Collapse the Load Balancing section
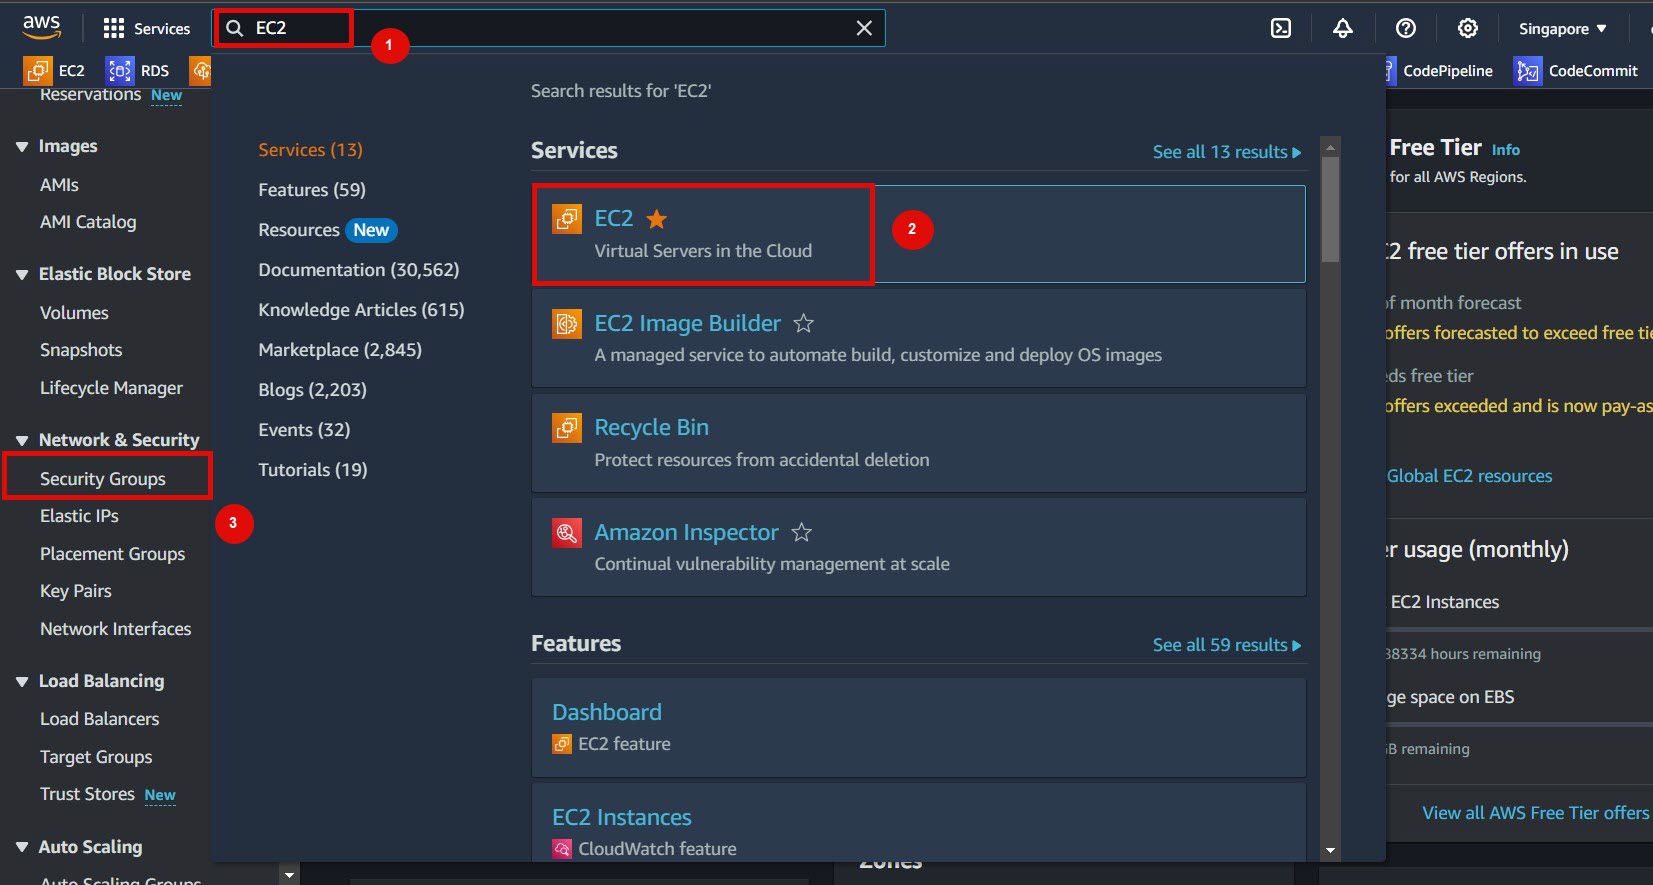The image size is (1653, 885). (22, 682)
